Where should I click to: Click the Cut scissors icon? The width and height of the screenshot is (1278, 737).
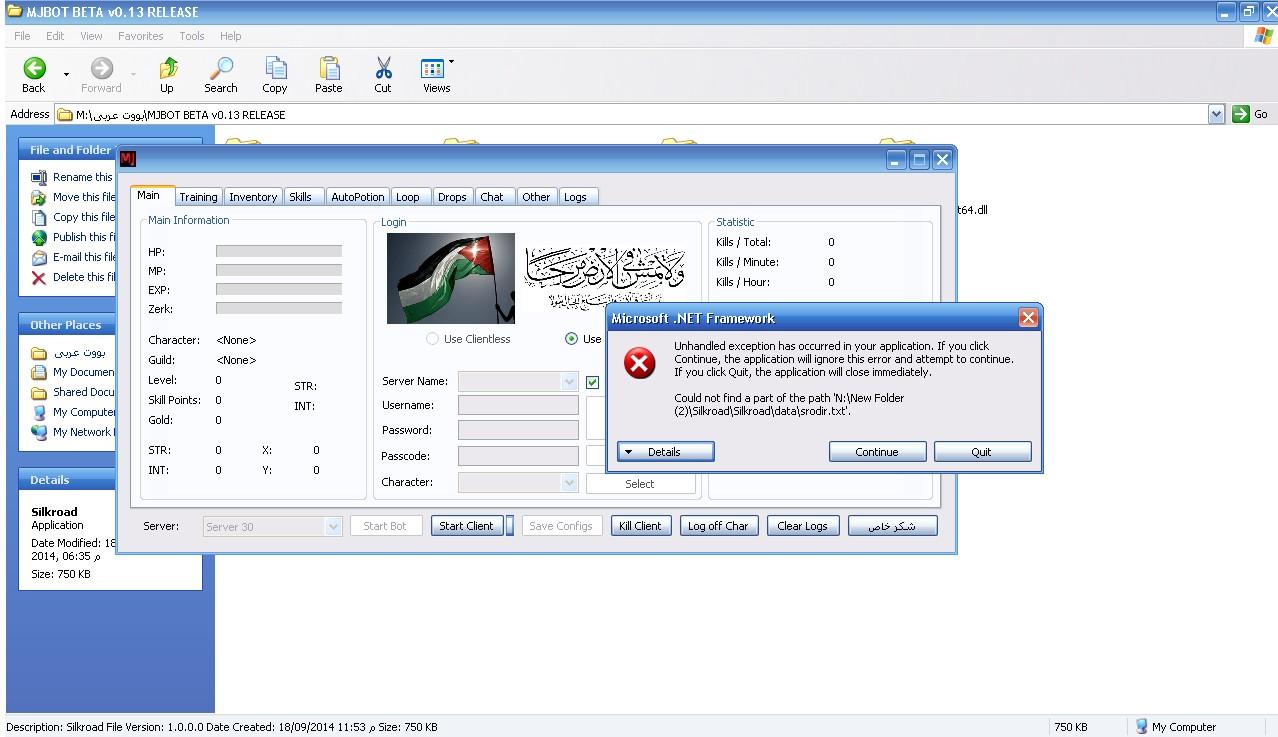coord(383,68)
